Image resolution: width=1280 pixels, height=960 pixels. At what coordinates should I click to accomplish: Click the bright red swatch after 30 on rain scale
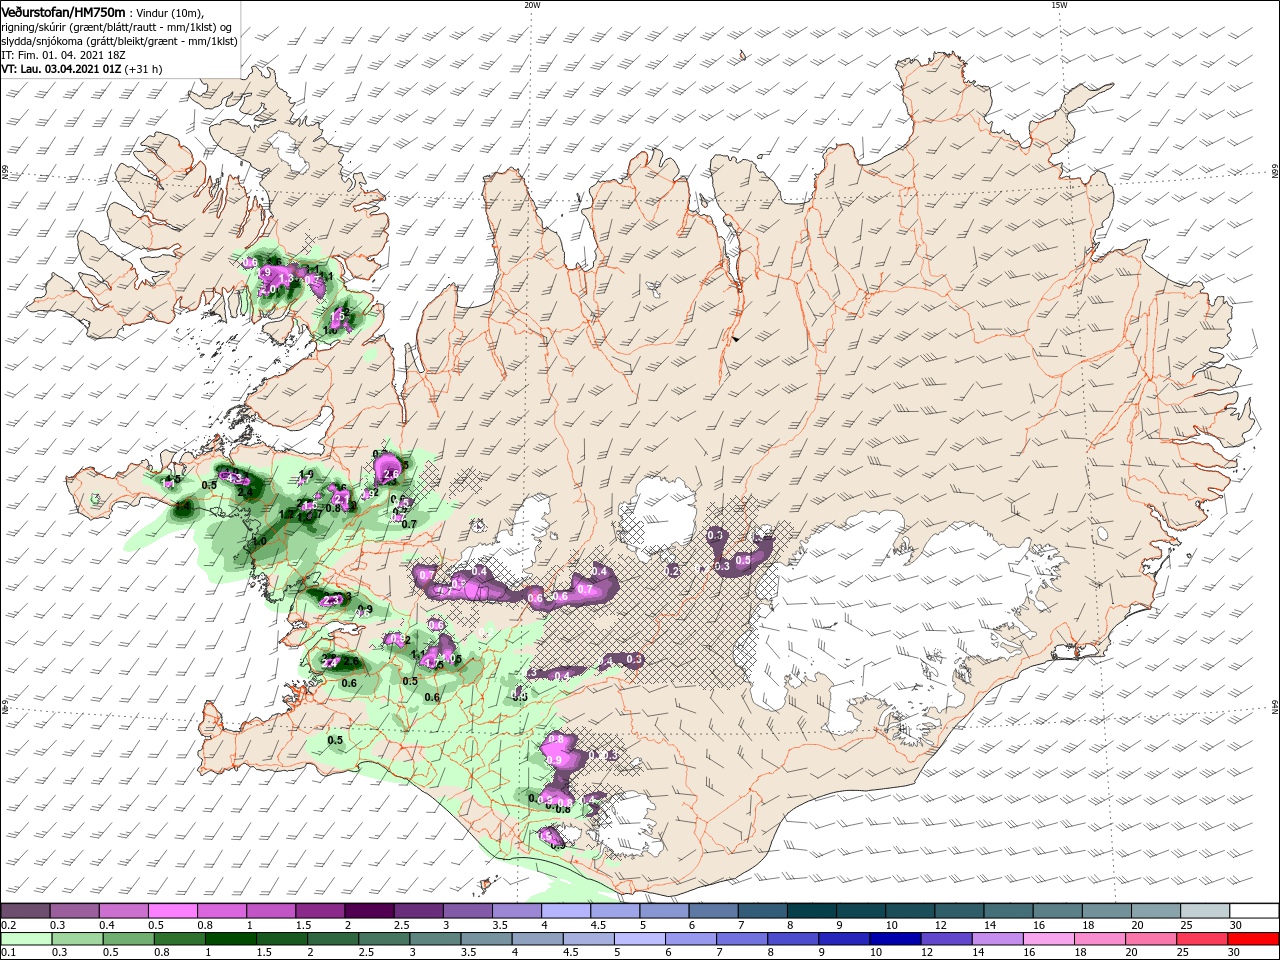pyautogui.click(x=1252, y=939)
